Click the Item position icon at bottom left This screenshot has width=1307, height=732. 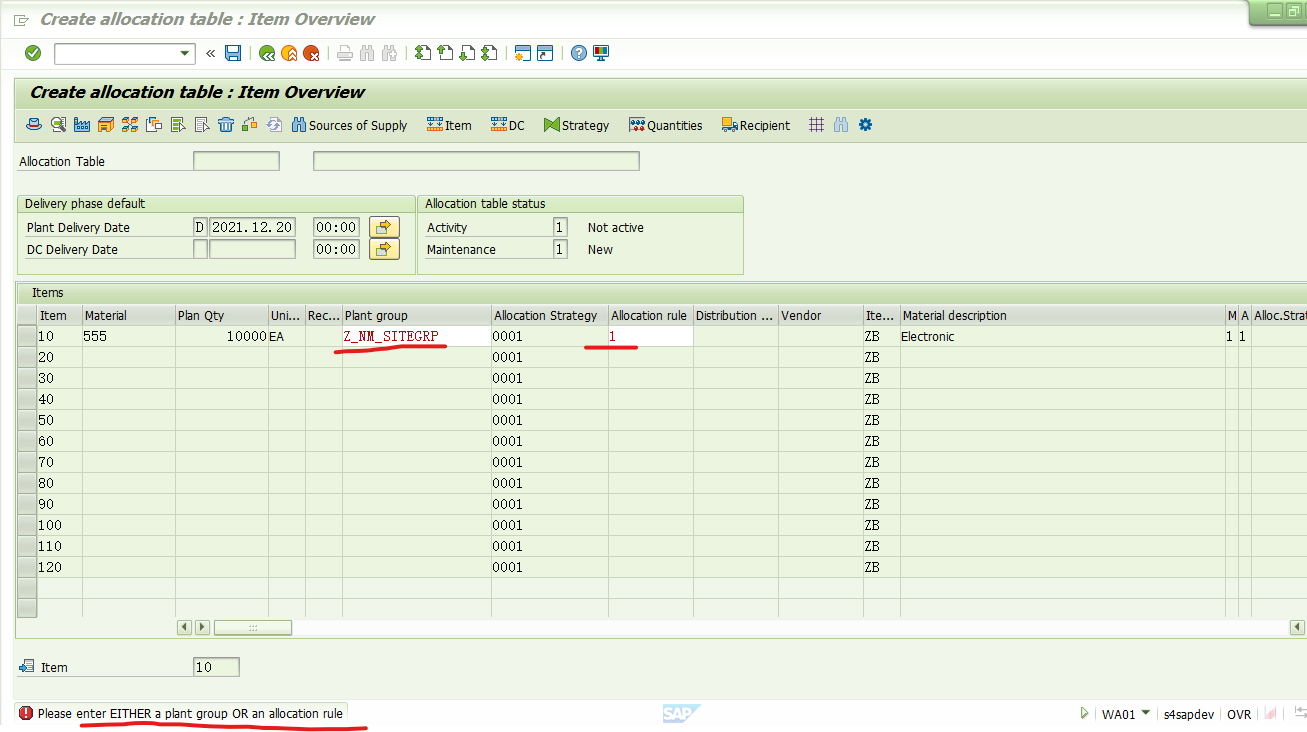click(27, 667)
